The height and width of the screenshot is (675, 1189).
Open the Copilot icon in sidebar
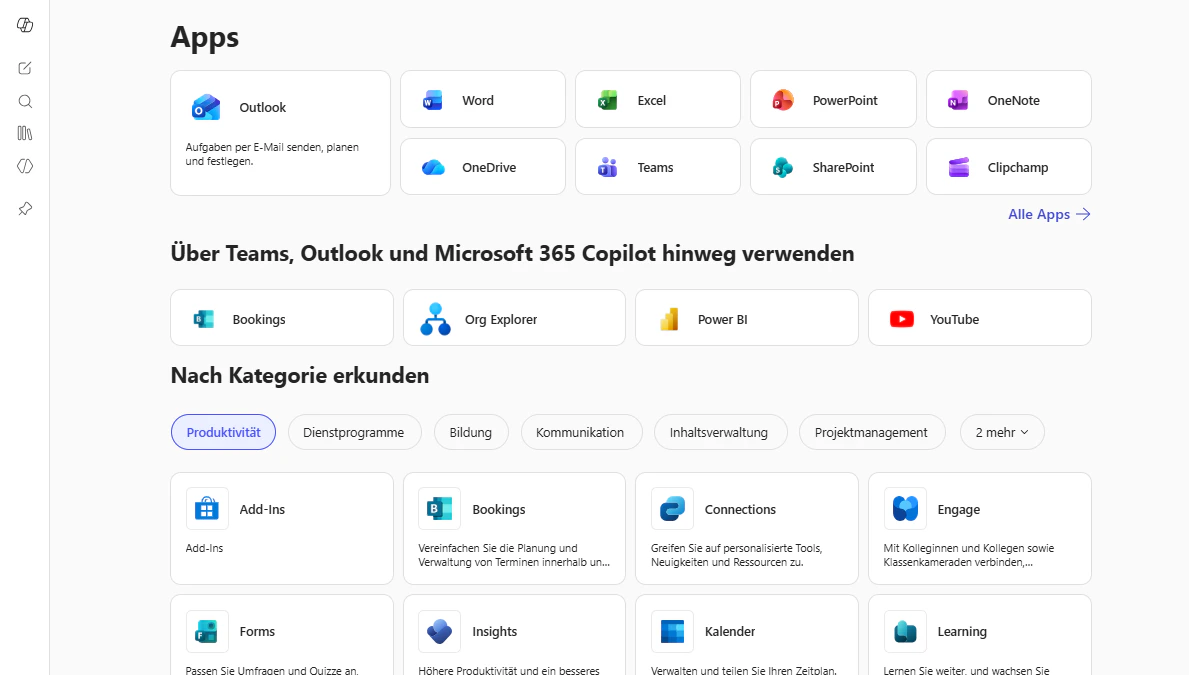25,25
